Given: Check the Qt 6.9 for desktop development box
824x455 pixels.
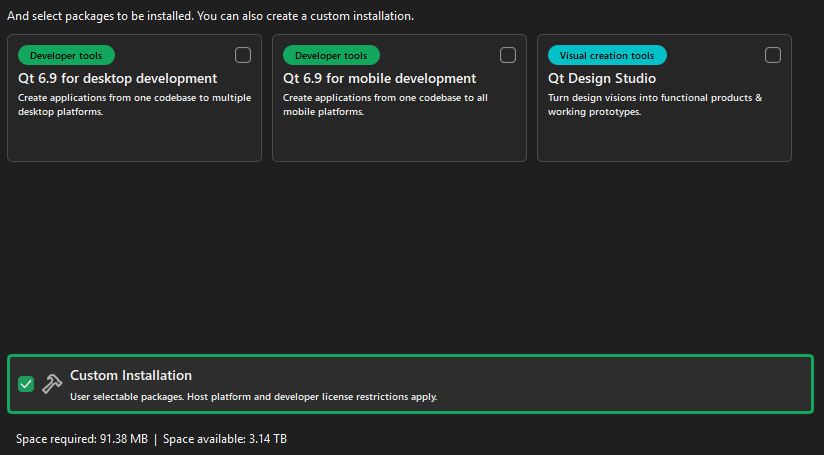Looking at the screenshot, I should [x=243, y=55].
